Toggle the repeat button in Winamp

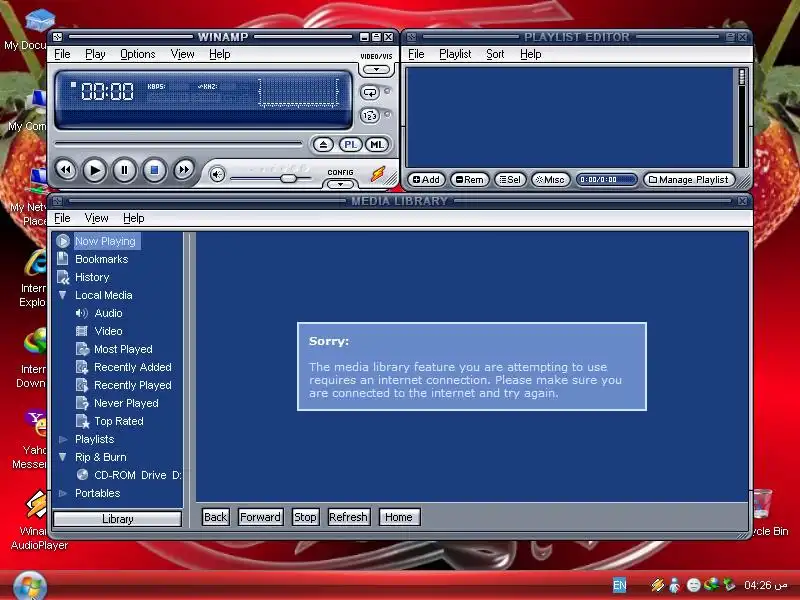pos(370,92)
